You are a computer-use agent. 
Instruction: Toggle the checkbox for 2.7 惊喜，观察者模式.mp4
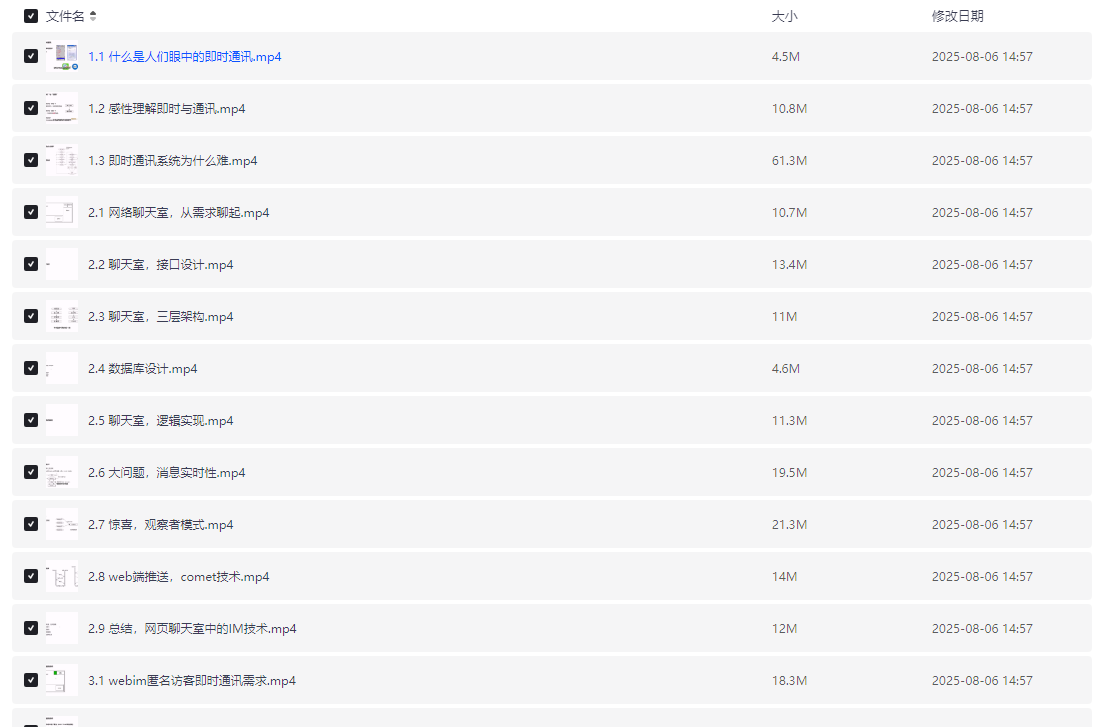click(31, 524)
